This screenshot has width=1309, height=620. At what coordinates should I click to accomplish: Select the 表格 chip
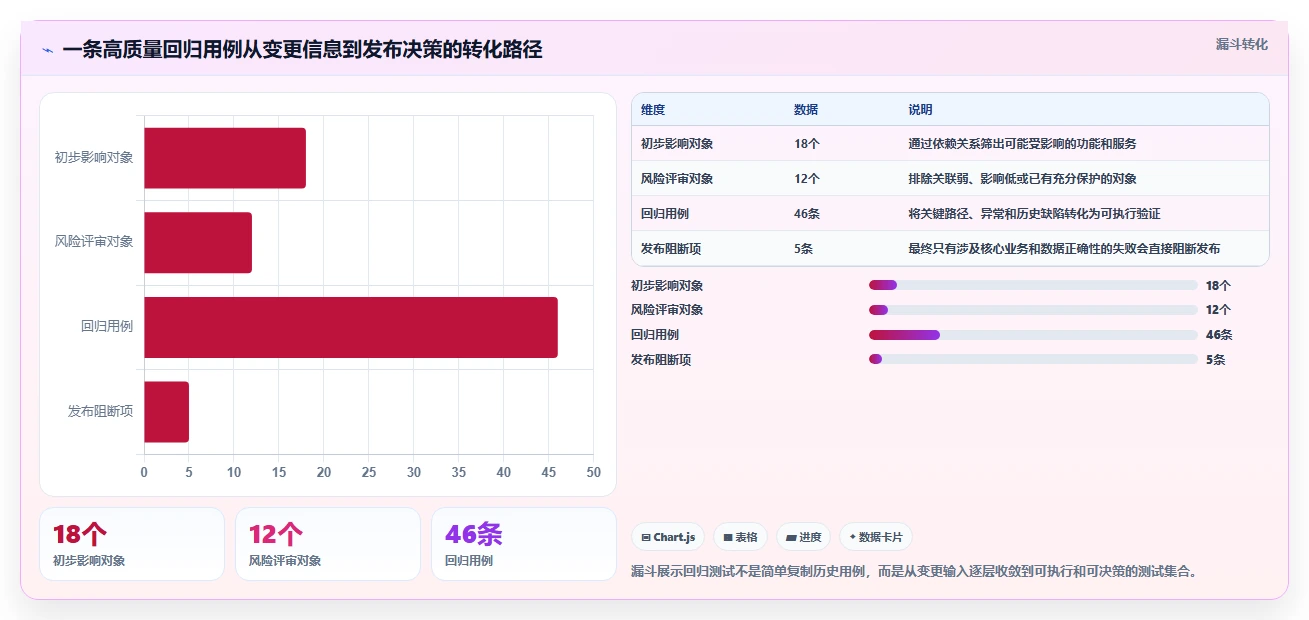coord(740,537)
